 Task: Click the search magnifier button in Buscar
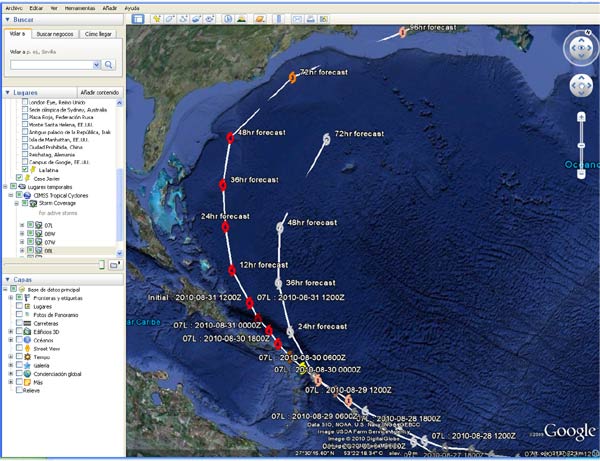coord(109,65)
